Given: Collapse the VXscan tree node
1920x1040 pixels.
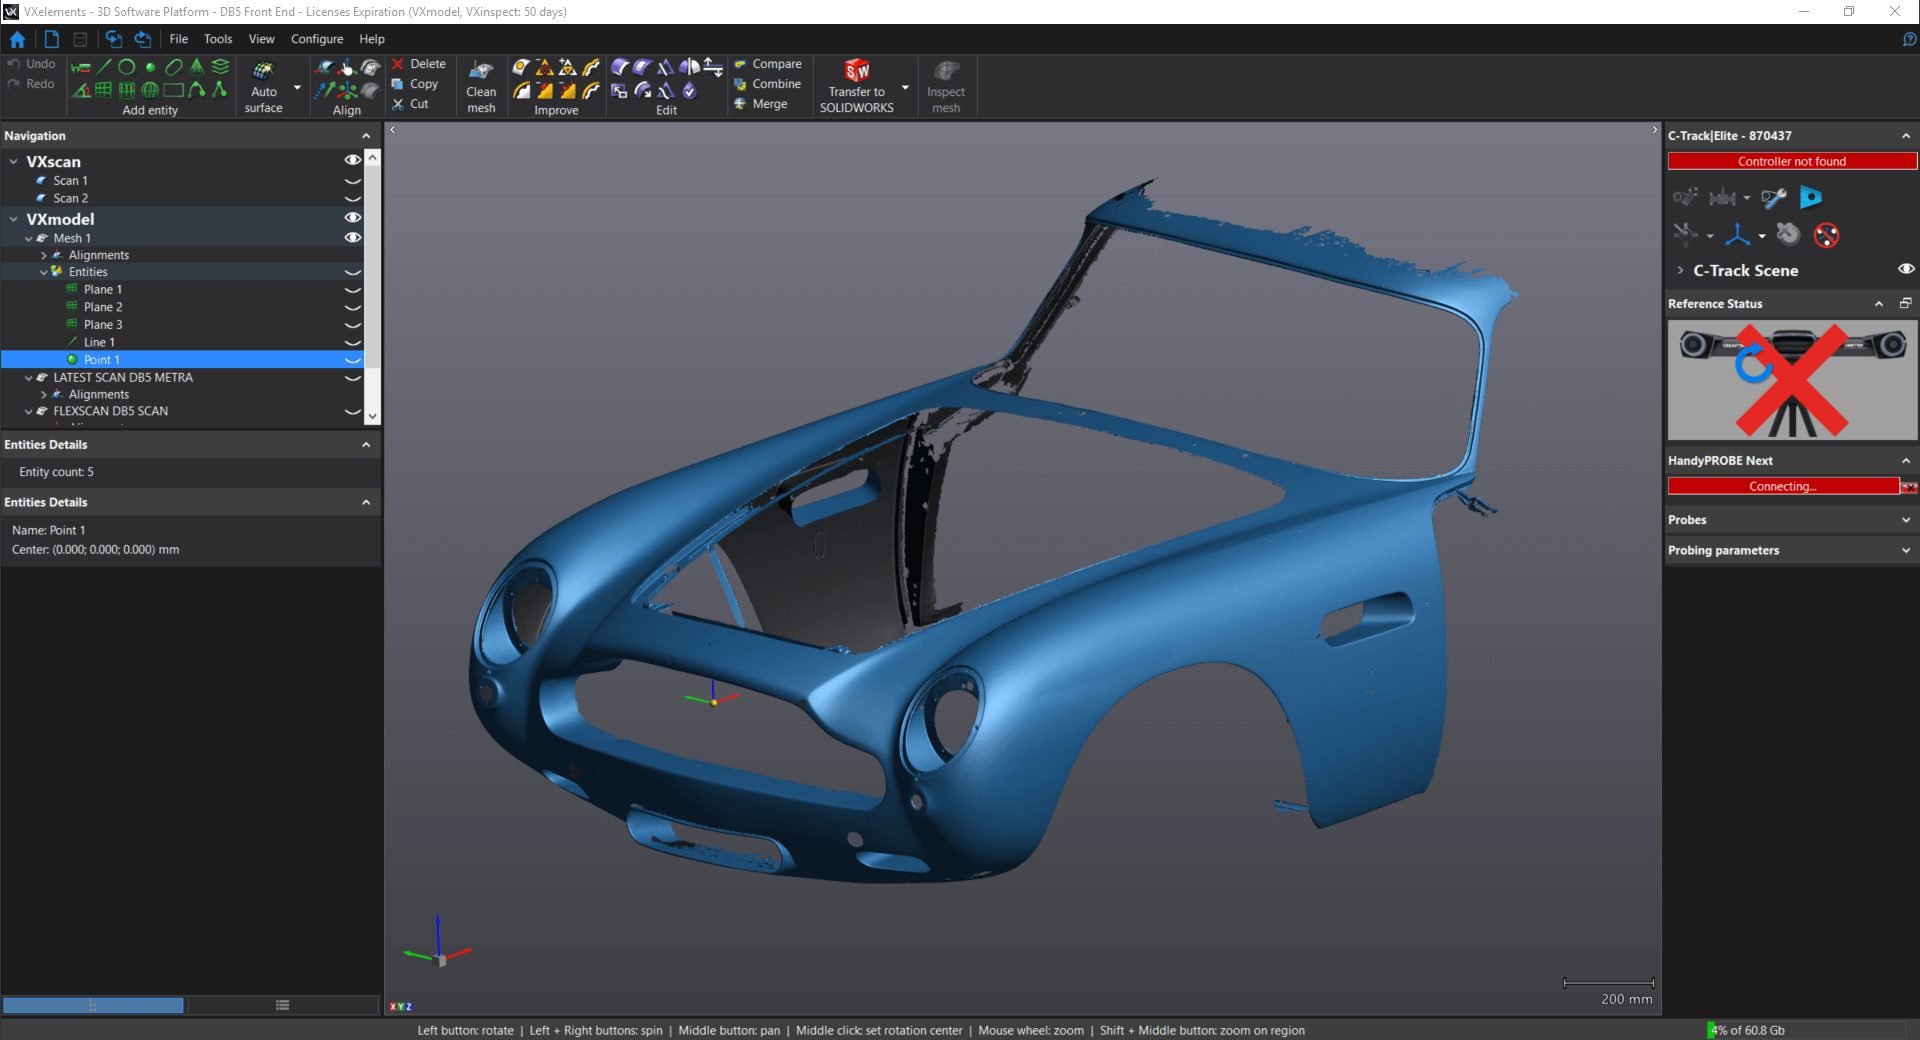Looking at the screenshot, I should (x=14, y=161).
